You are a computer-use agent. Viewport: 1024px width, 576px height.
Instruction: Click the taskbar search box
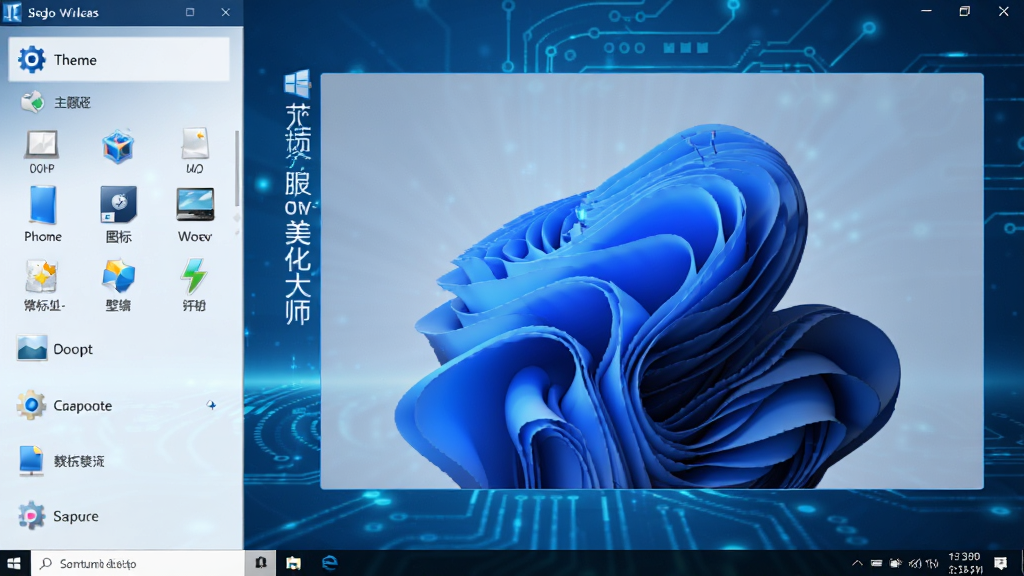point(137,563)
